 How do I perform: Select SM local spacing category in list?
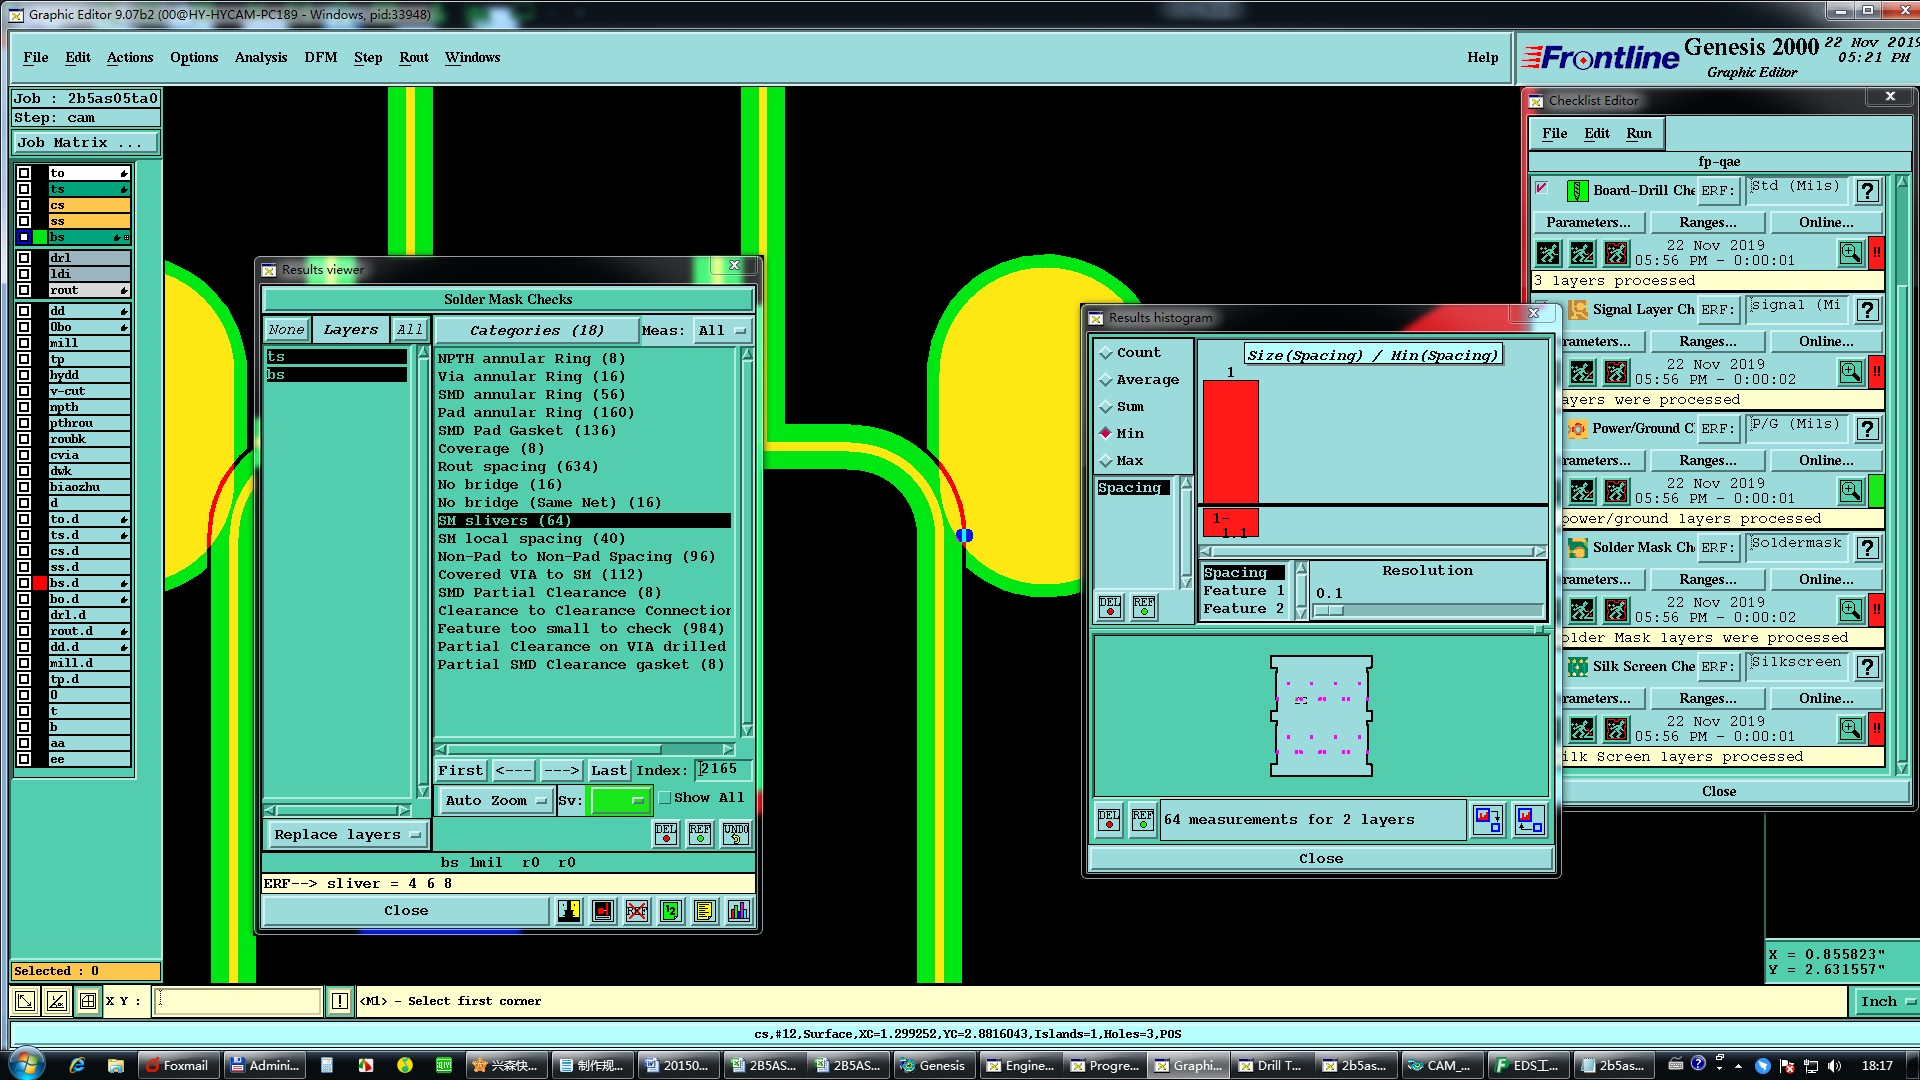click(x=531, y=539)
